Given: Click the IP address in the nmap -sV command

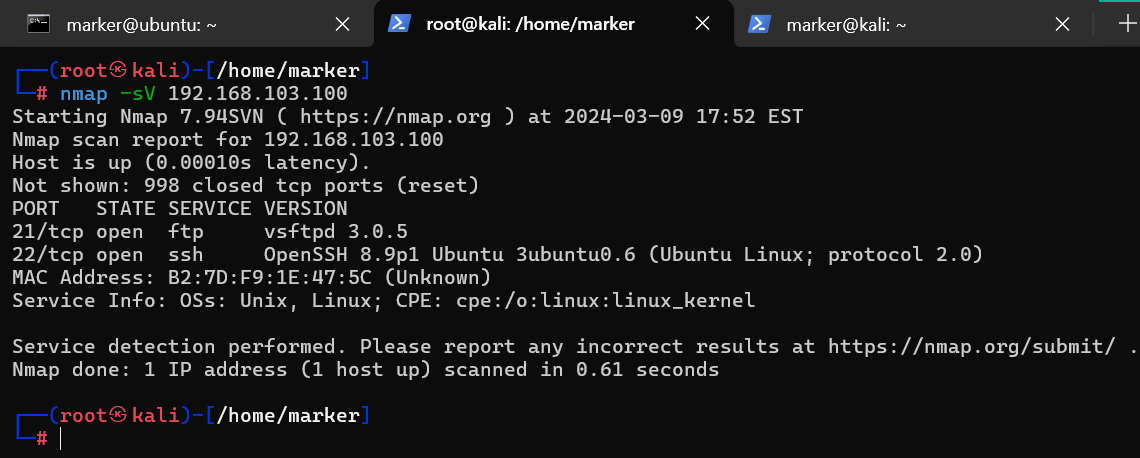Looking at the screenshot, I should [257, 94].
